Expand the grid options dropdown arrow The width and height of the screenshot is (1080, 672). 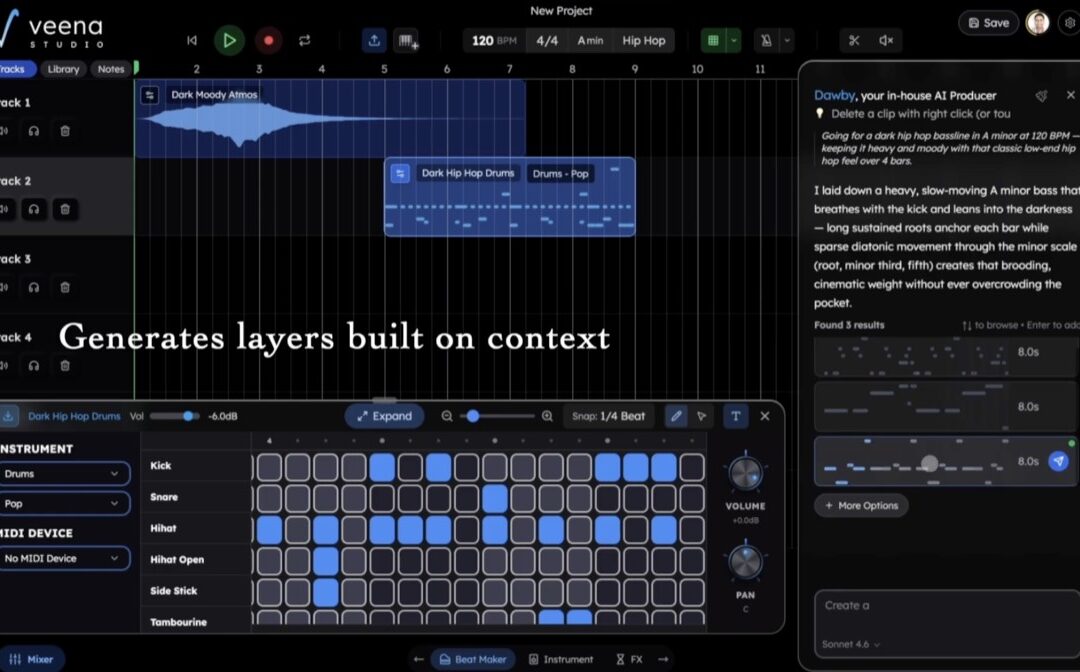coord(734,41)
